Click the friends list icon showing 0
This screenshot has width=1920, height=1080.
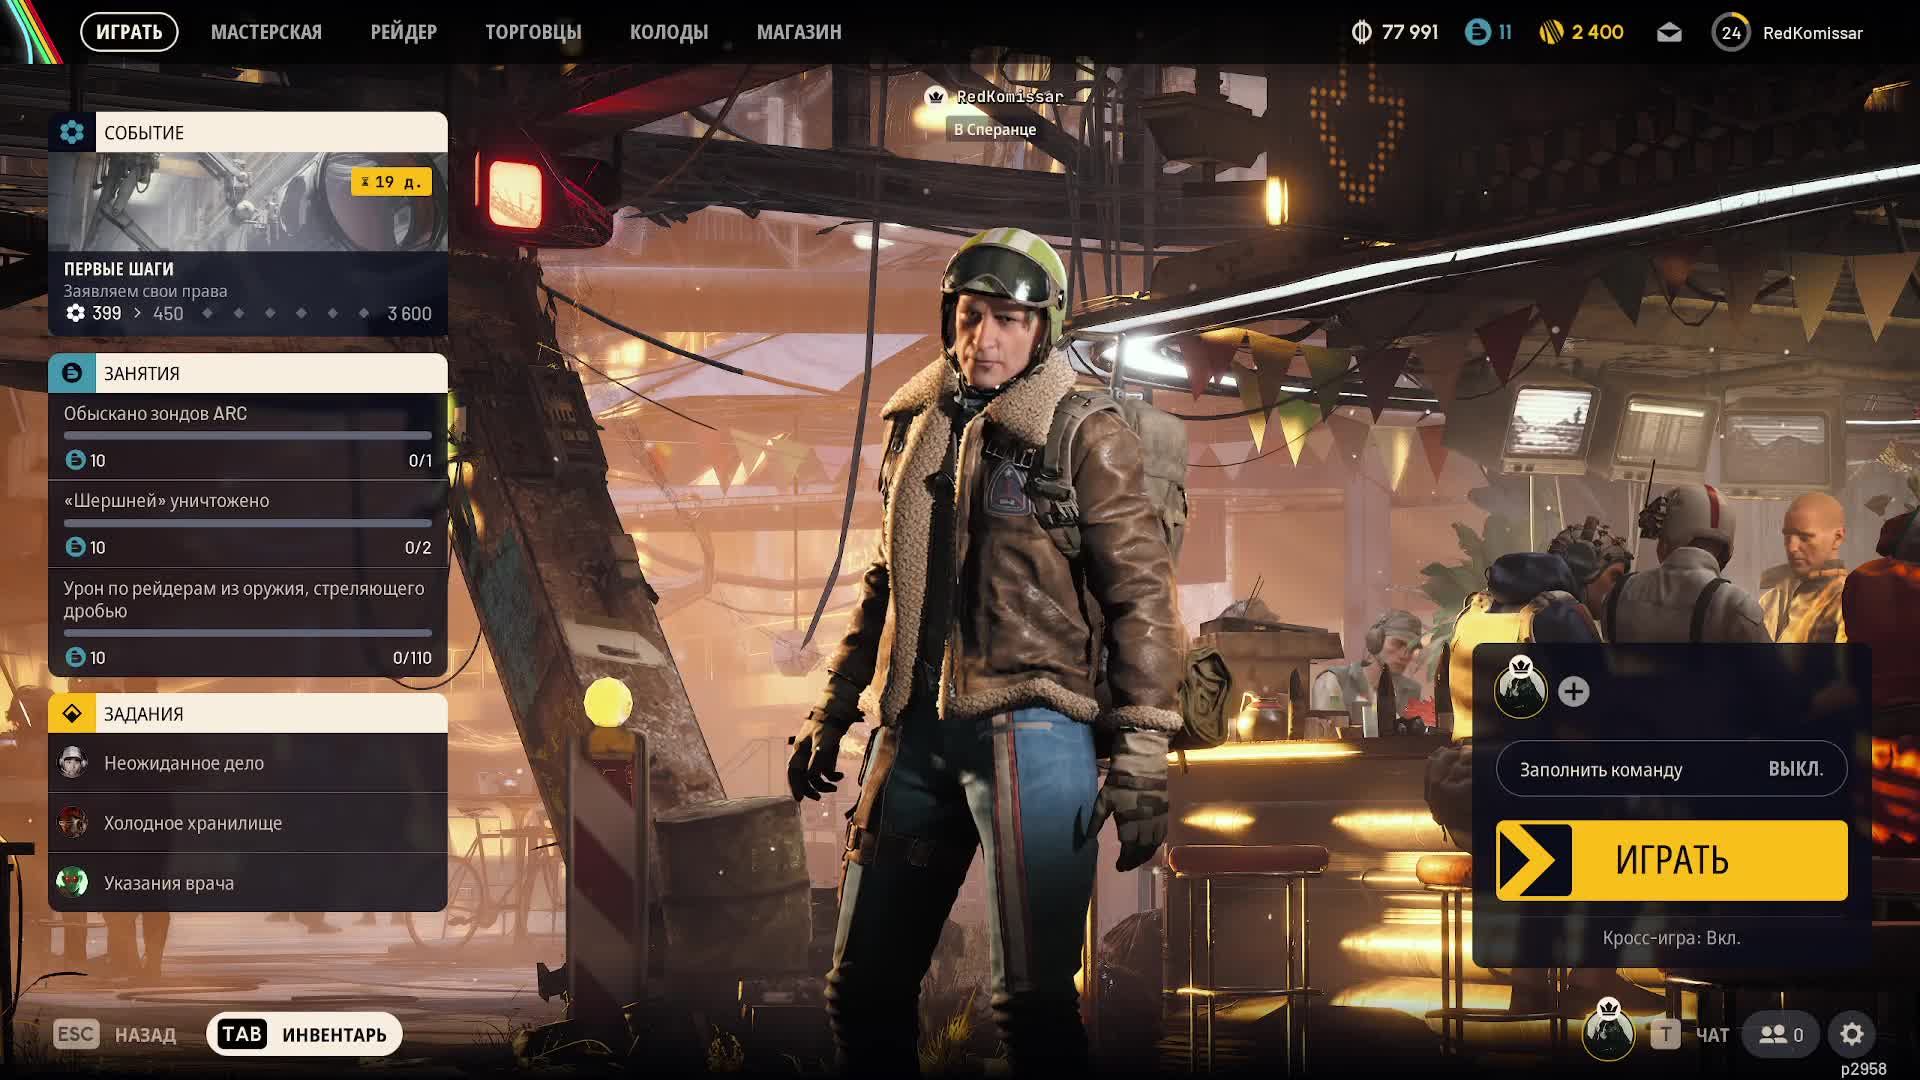click(x=1780, y=1034)
